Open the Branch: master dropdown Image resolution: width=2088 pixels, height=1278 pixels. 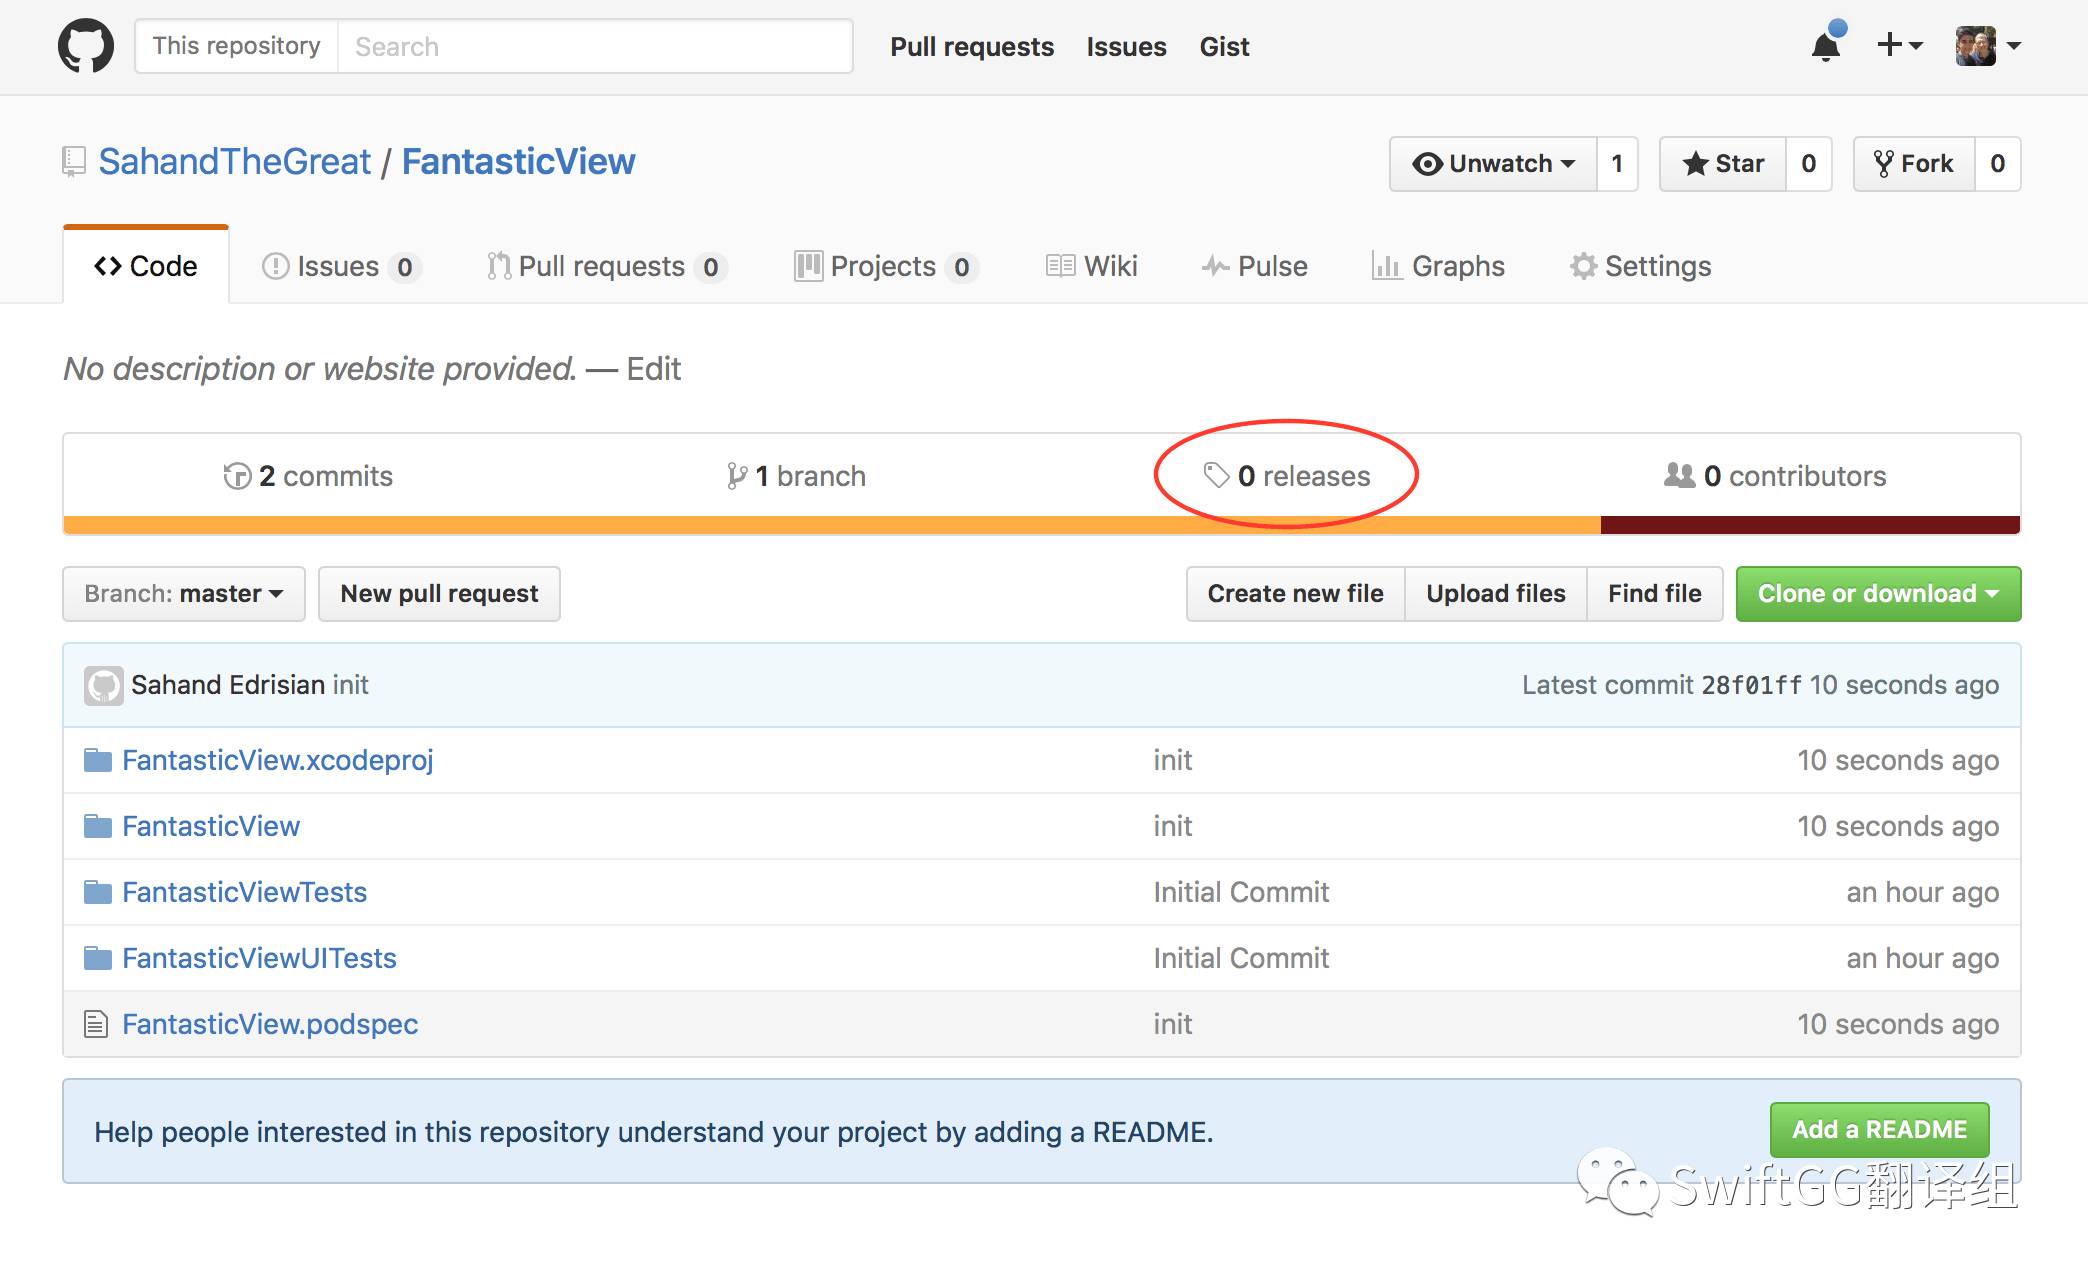click(184, 594)
